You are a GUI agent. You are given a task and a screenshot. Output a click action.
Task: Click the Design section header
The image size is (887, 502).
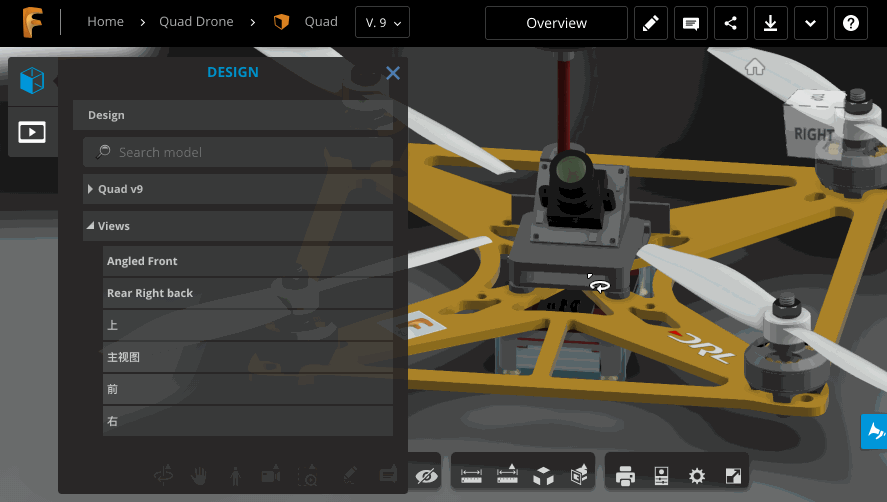(x=232, y=115)
